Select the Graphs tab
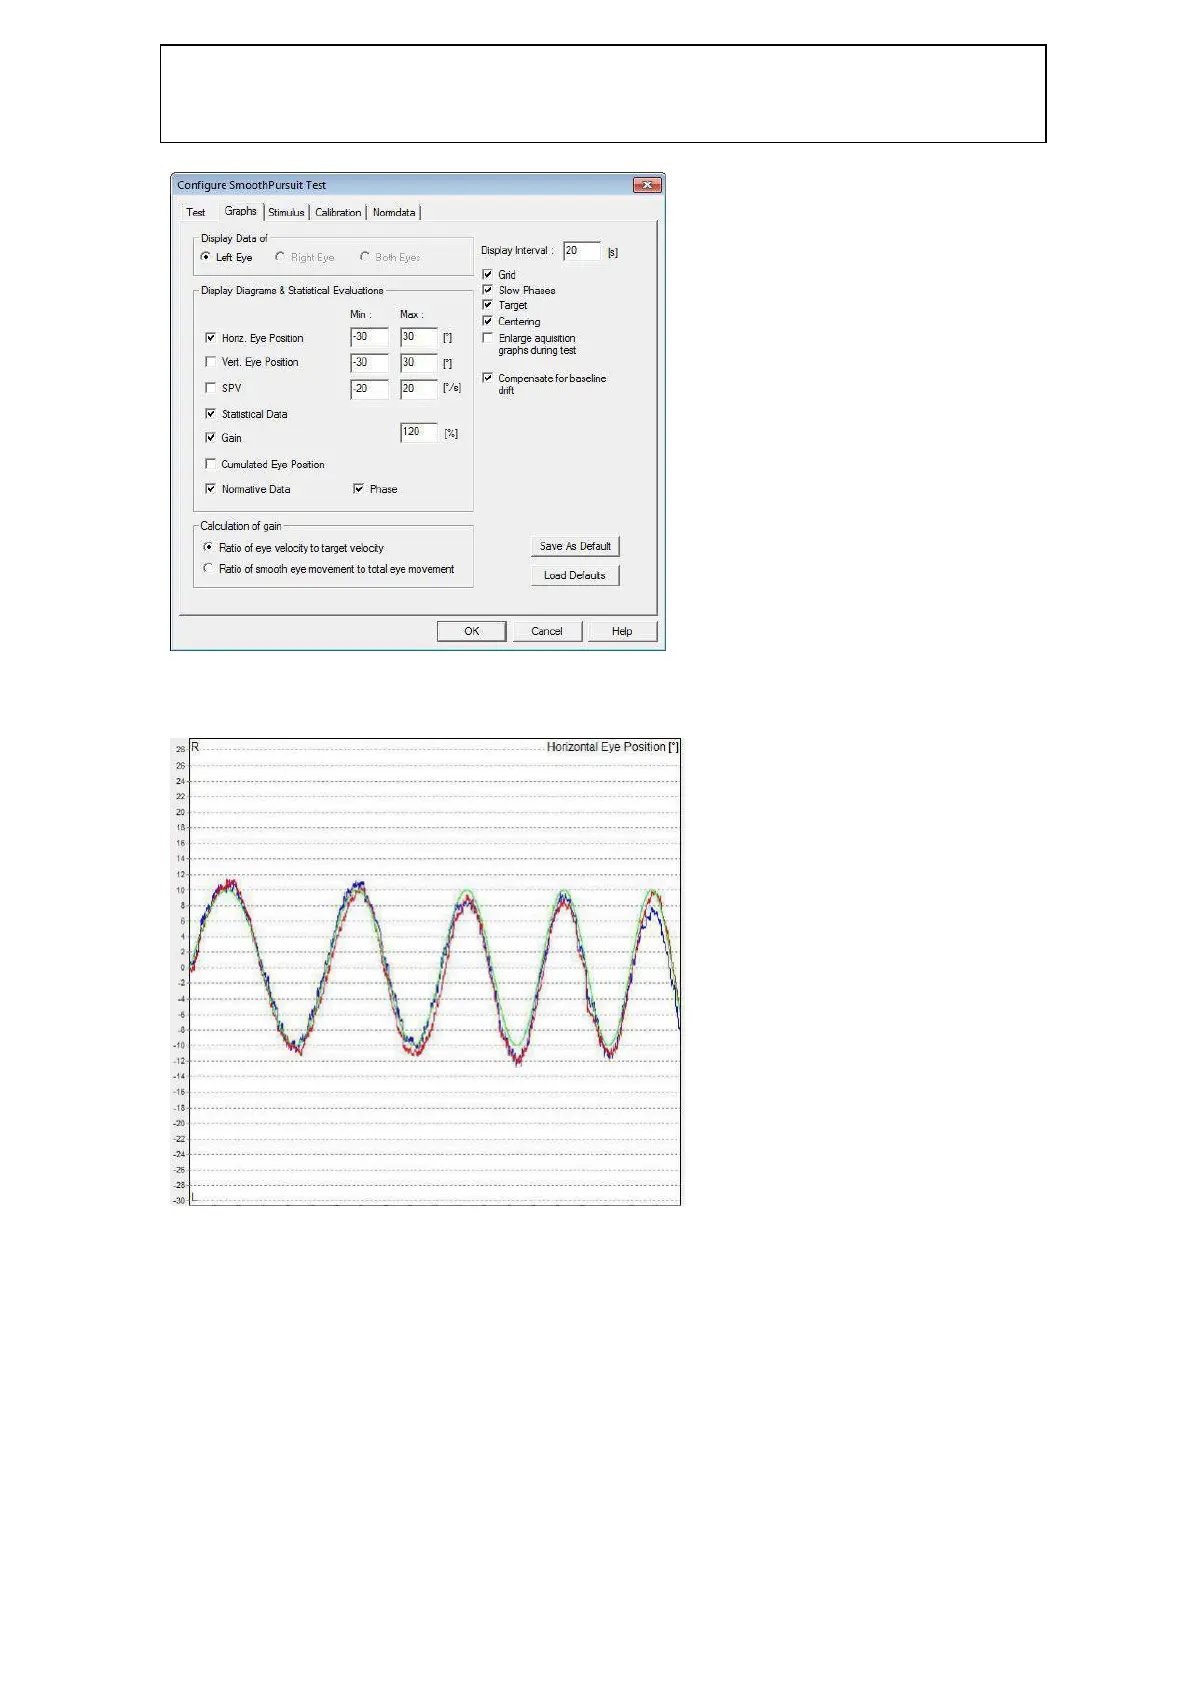The height and width of the screenshot is (1684, 1191). tap(240, 211)
